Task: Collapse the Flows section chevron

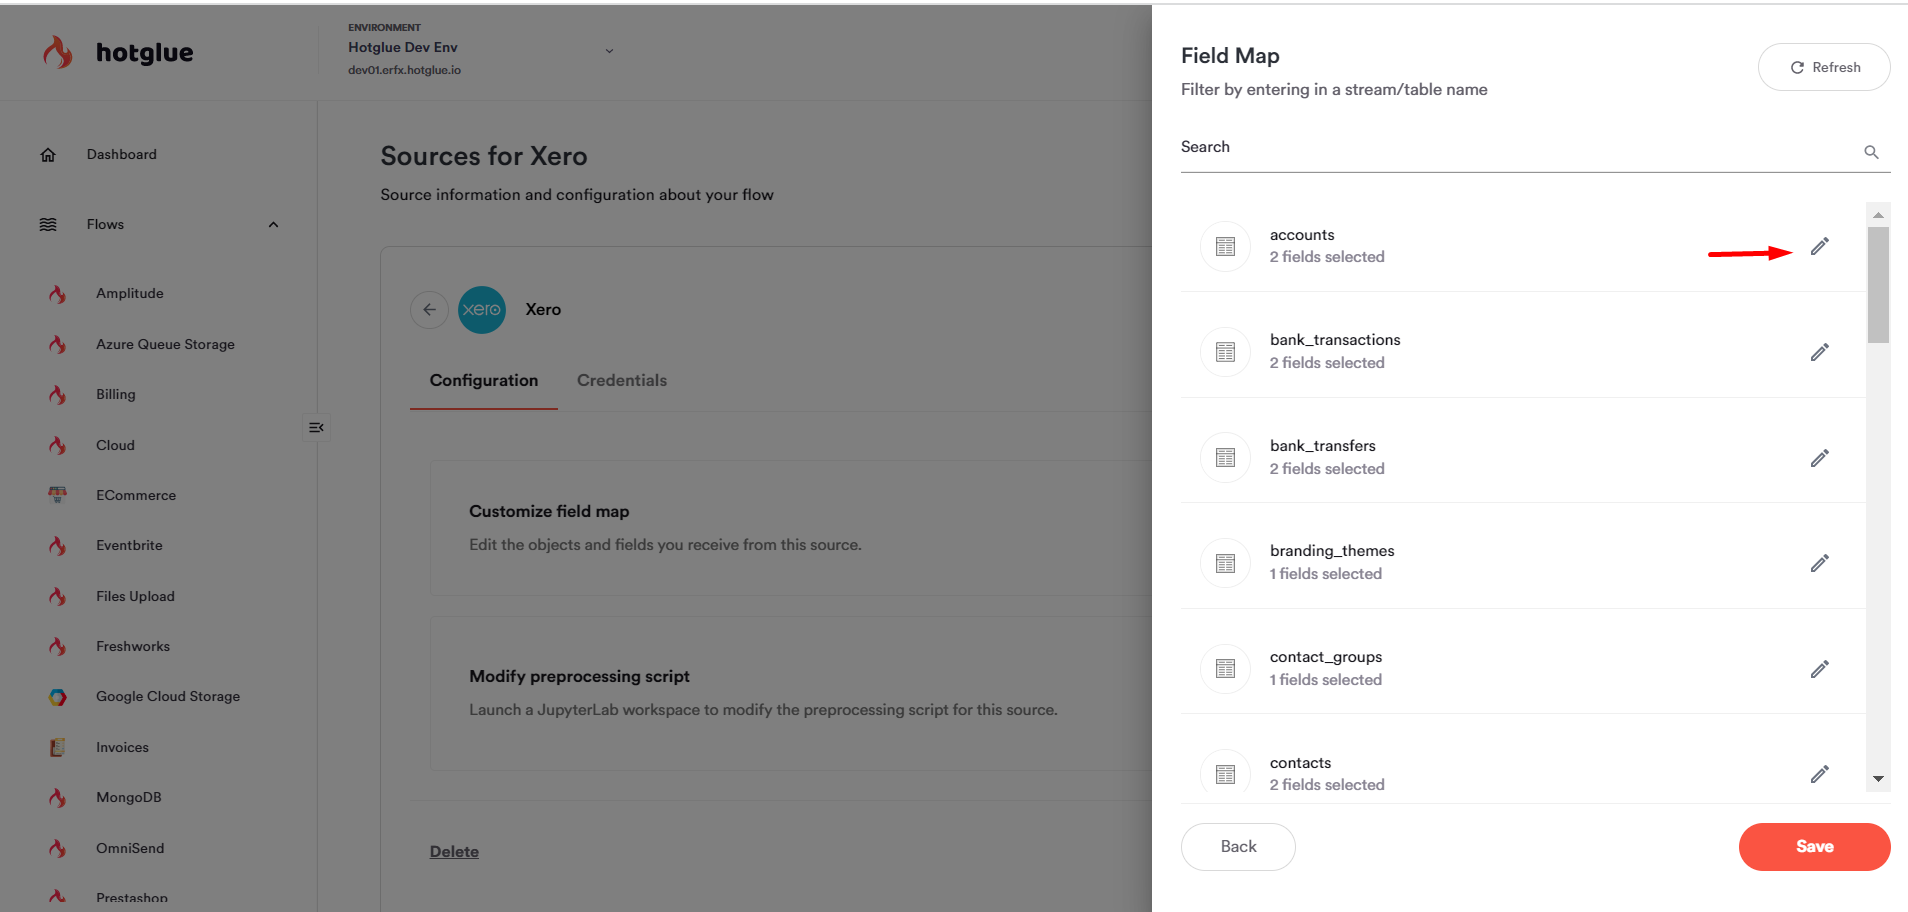Action: tap(273, 225)
